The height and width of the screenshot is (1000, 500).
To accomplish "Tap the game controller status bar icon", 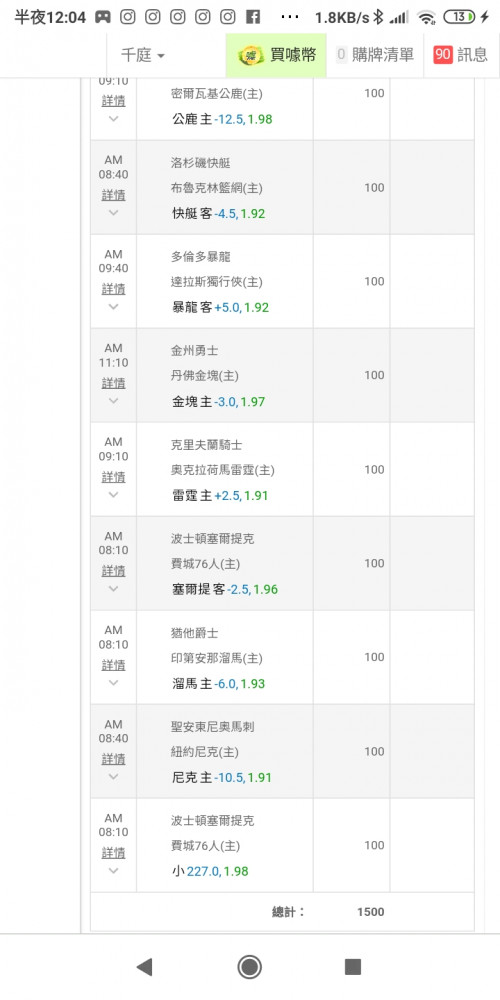I will [103, 17].
